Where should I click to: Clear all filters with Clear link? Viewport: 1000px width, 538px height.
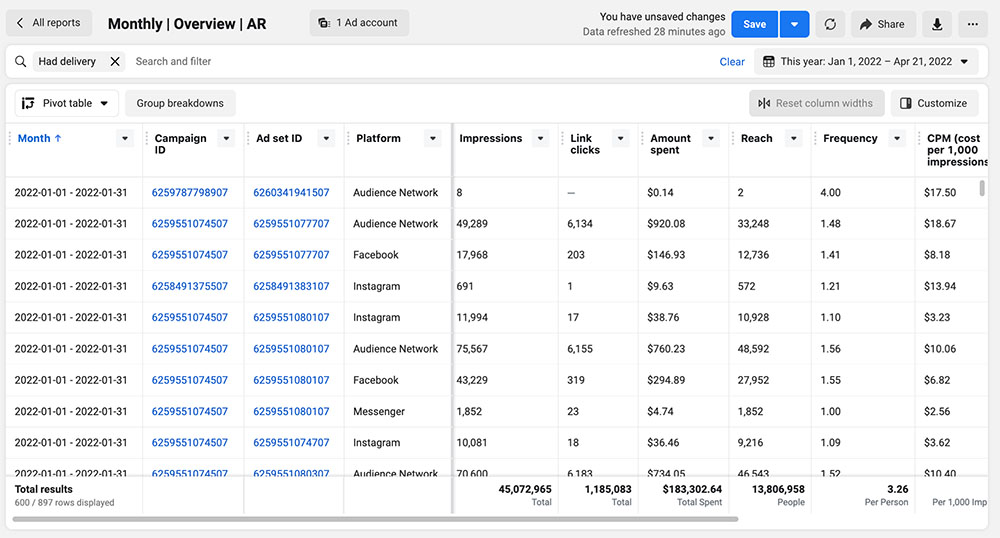(x=732, y=62)
